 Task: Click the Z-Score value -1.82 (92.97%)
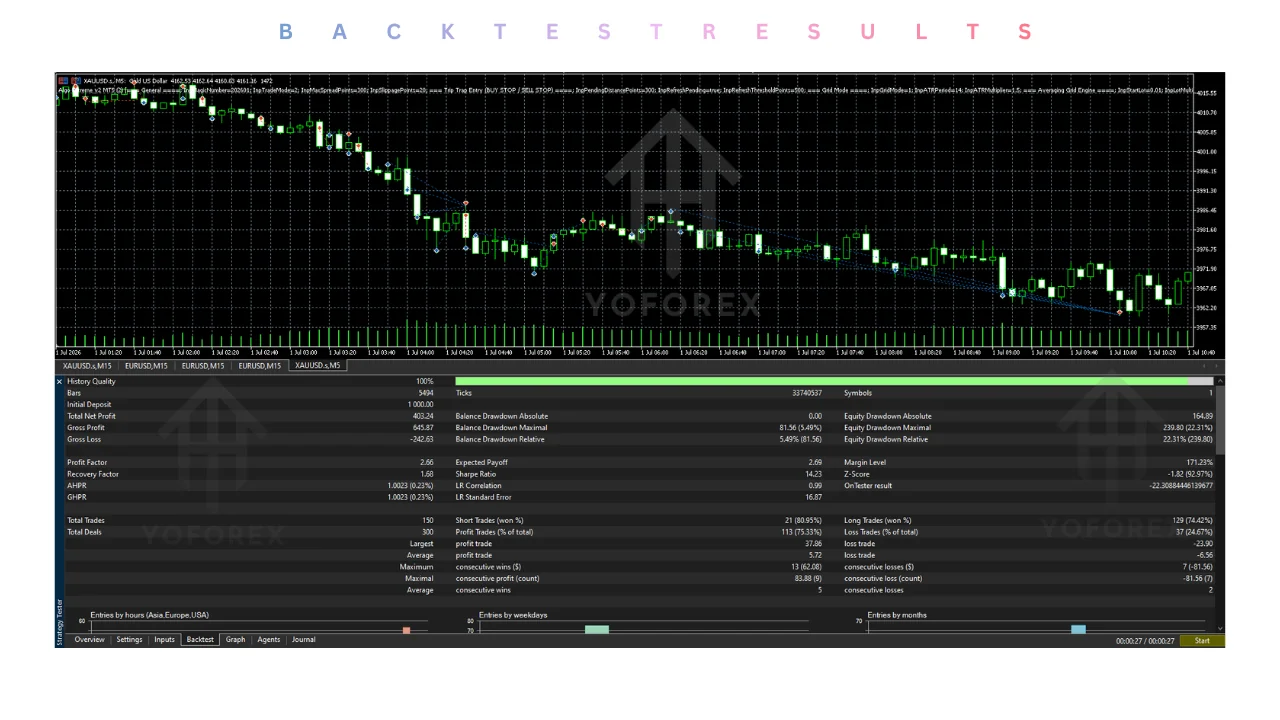click(1190, 474)
